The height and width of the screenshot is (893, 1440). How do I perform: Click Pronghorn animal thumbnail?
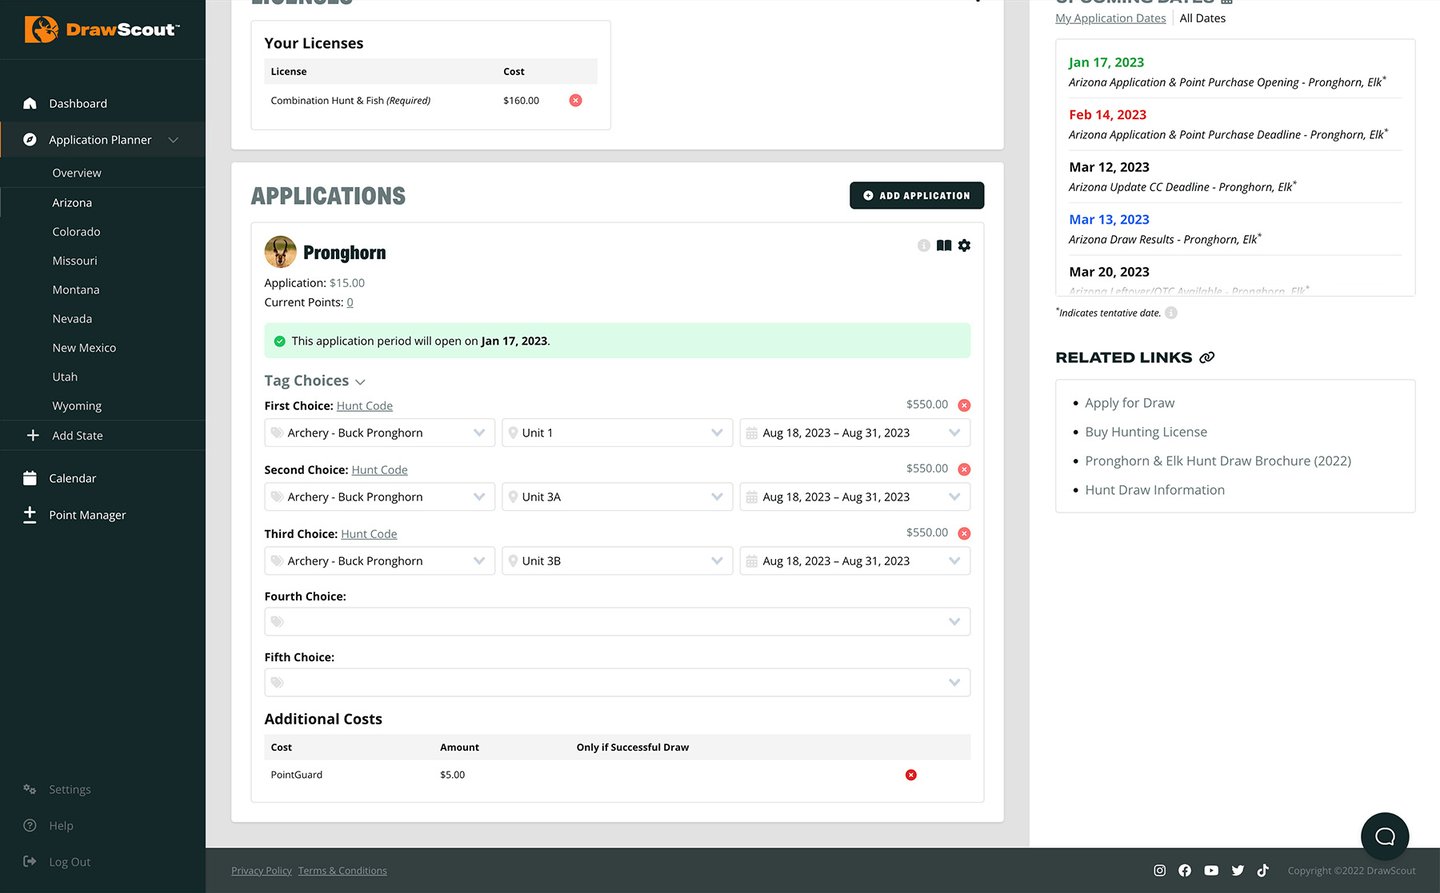coord(280,252)
